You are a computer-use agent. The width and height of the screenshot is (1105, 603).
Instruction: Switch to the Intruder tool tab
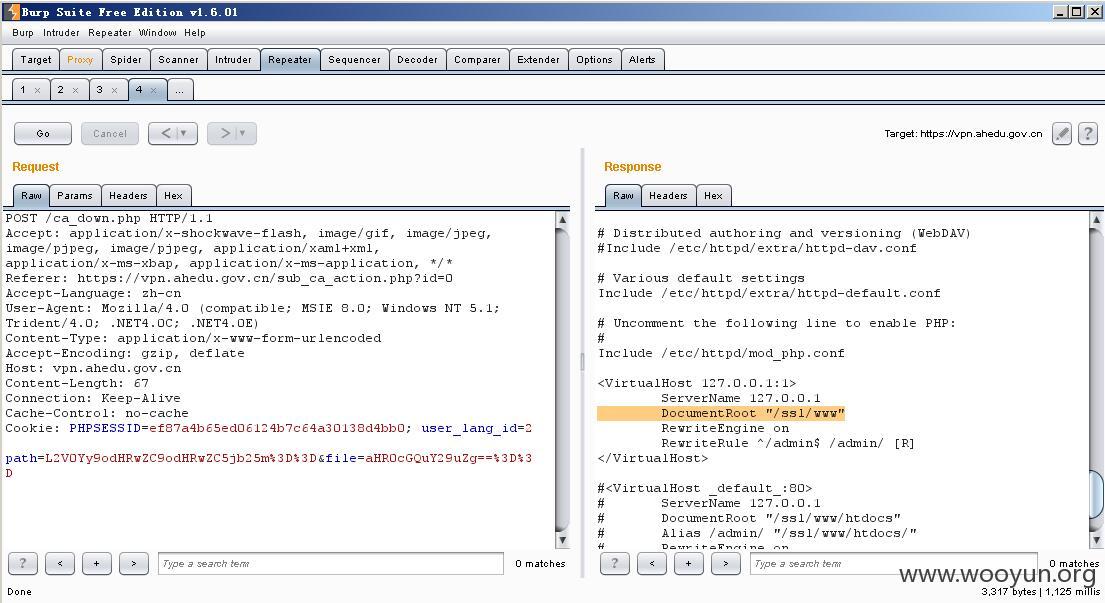click(x=233, y=60)
